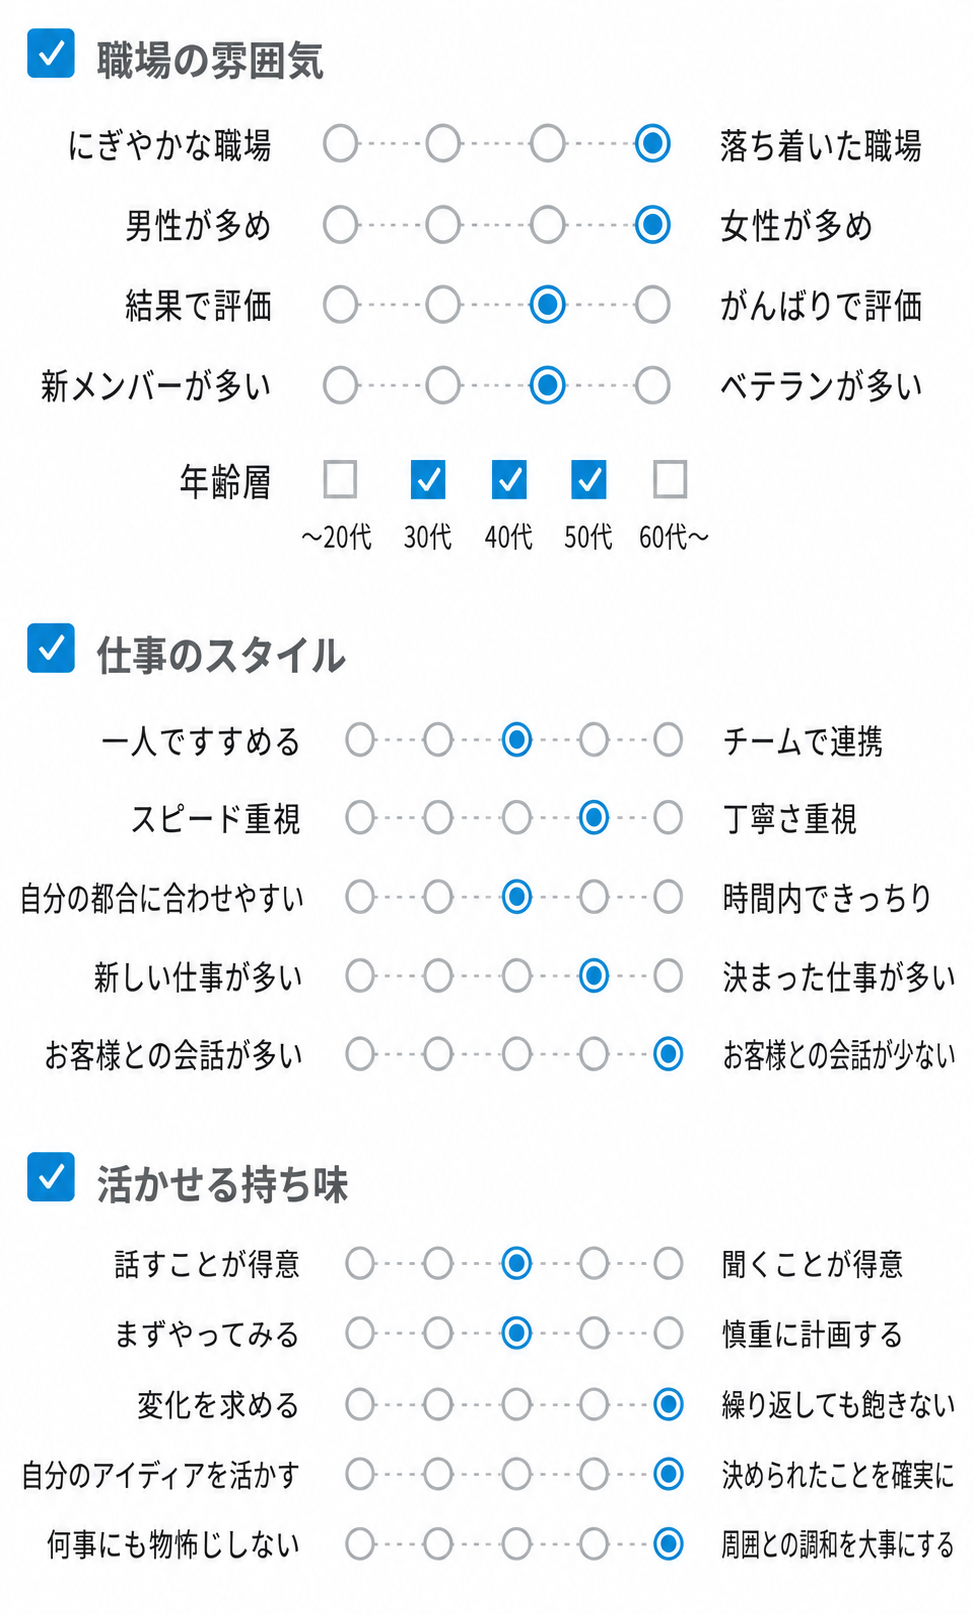Toggle the 仕事のスタイル section checkbox
This screenshot has width=974, height=1614.
coord(51,648)
